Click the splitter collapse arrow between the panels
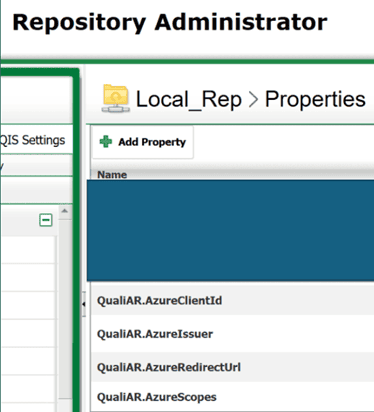The image size is (374, 412). pos(84,304)
